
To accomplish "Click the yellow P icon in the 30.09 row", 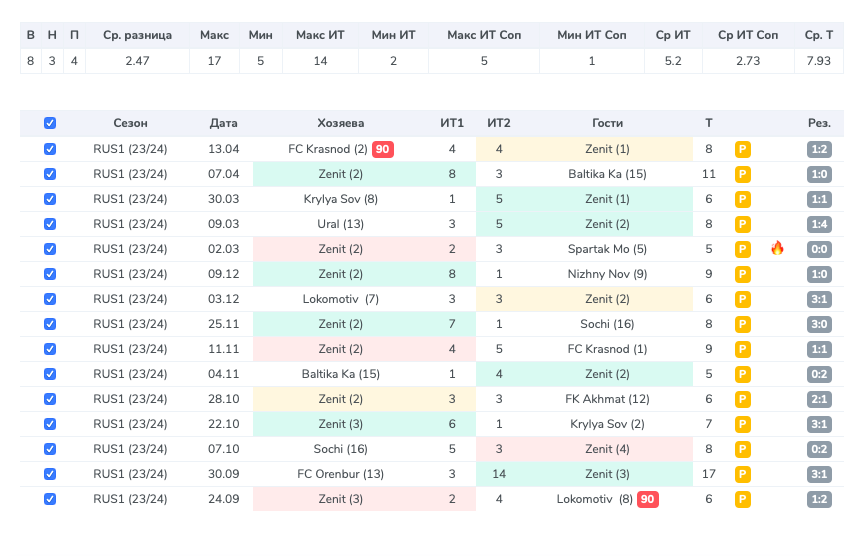I will (743, 474).
